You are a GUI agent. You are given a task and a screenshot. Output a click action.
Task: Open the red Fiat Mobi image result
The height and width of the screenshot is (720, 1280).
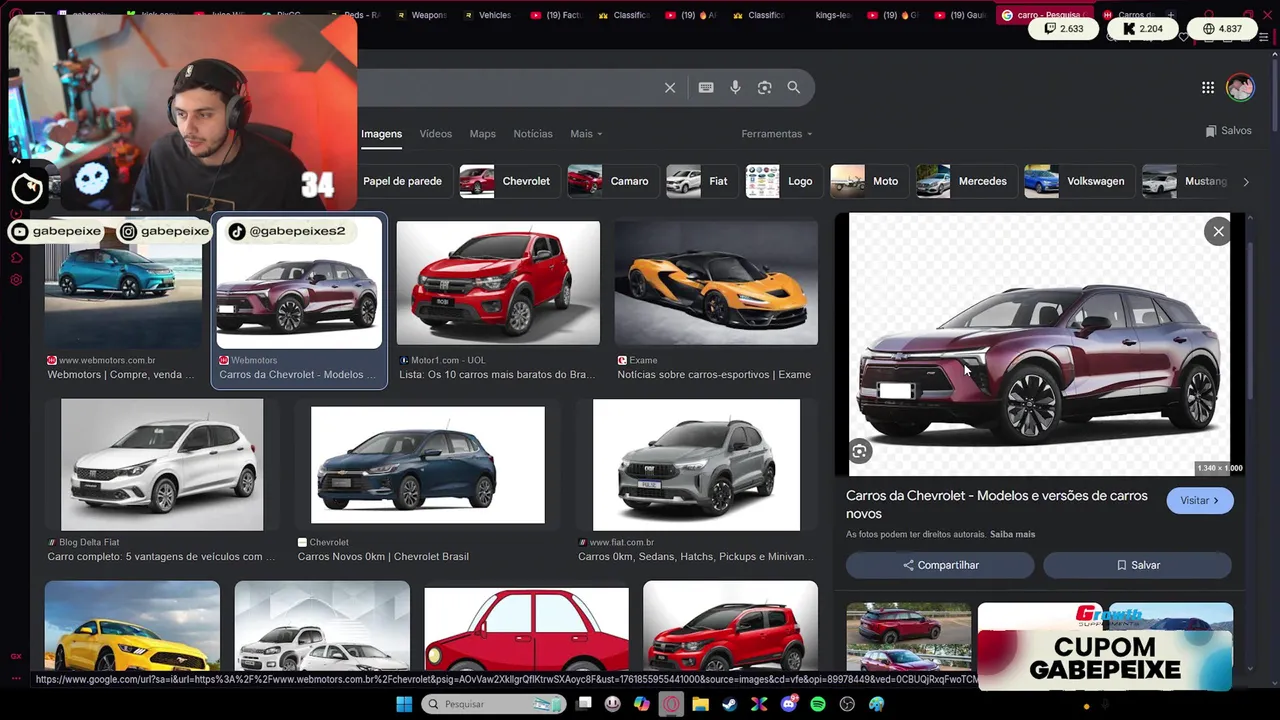(x=498, y=283)
